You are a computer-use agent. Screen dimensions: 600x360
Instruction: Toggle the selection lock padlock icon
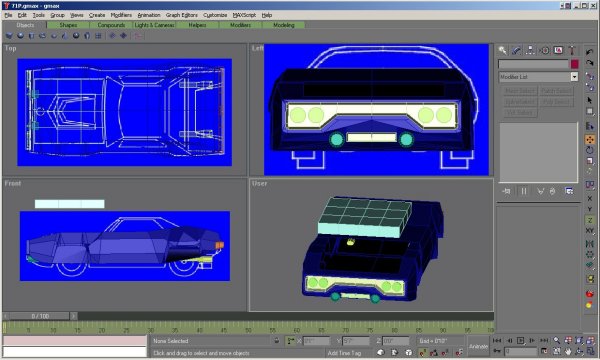276,340
